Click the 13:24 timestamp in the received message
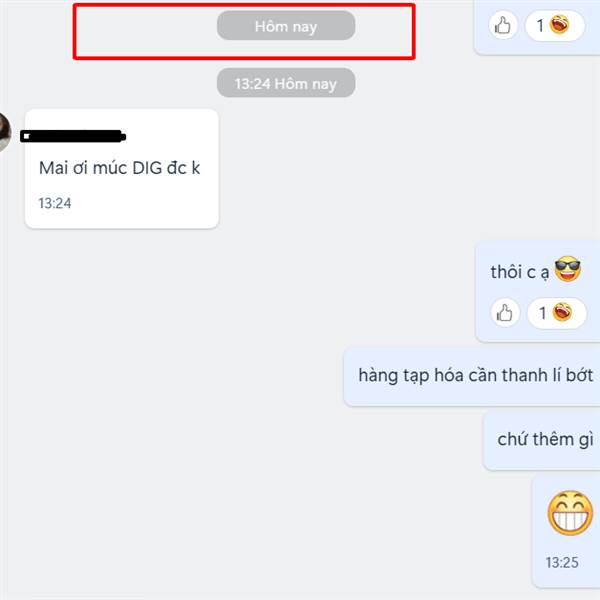The height and width of the screenshot is (600, 600). 55,203
